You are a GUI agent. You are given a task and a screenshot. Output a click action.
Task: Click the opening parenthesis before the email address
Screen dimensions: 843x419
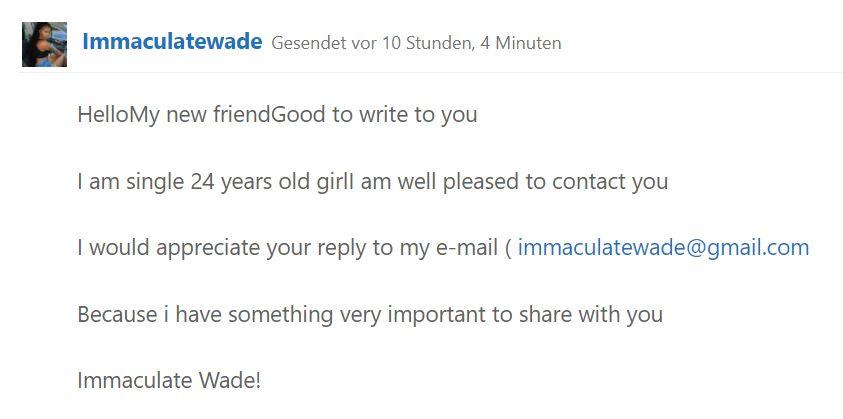508,248
